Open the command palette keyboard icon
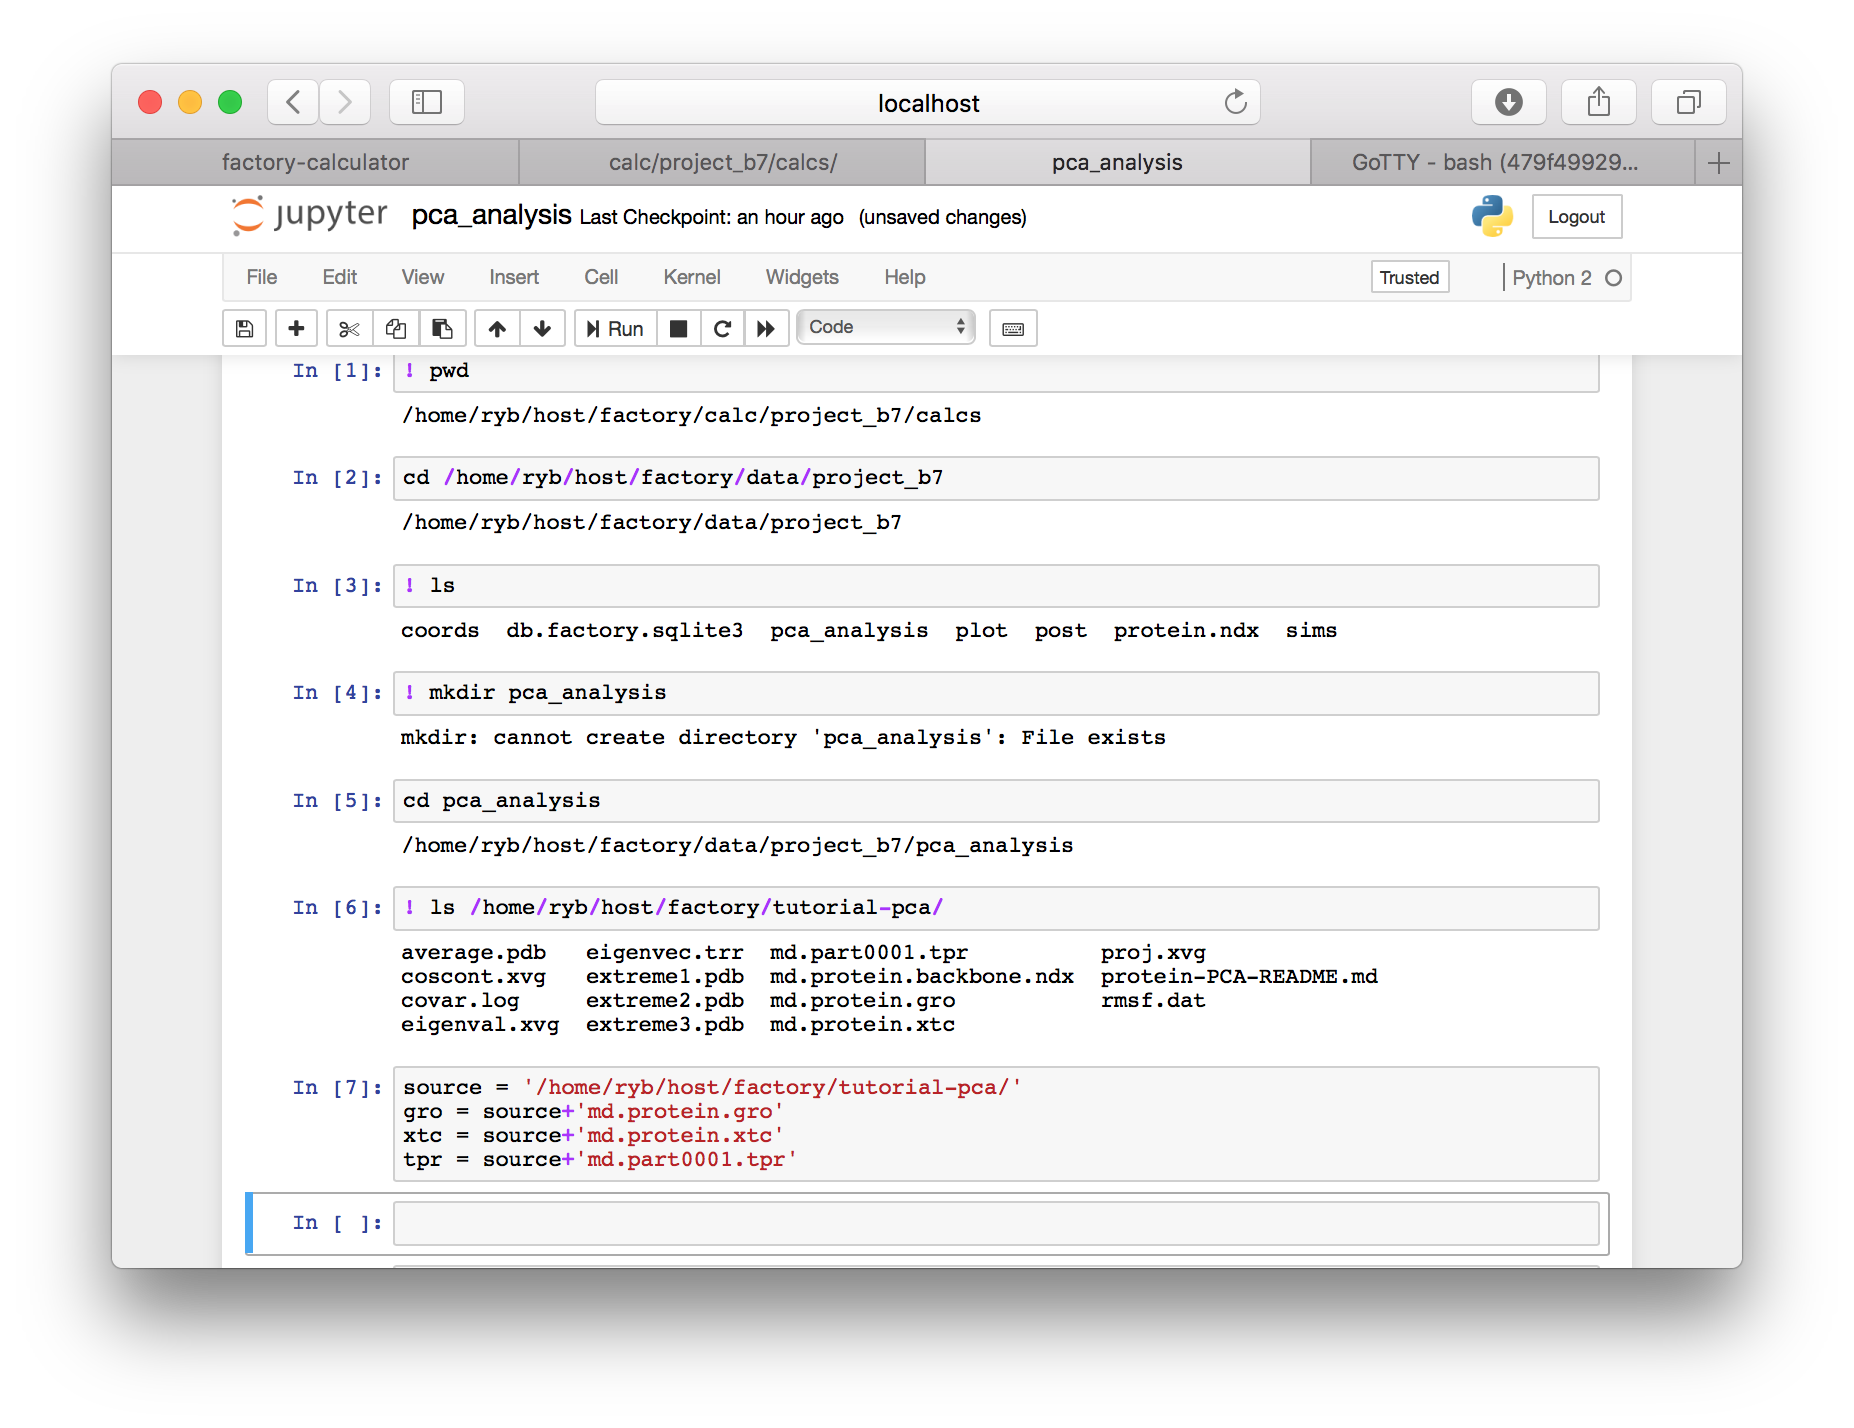 (1013, 328)
